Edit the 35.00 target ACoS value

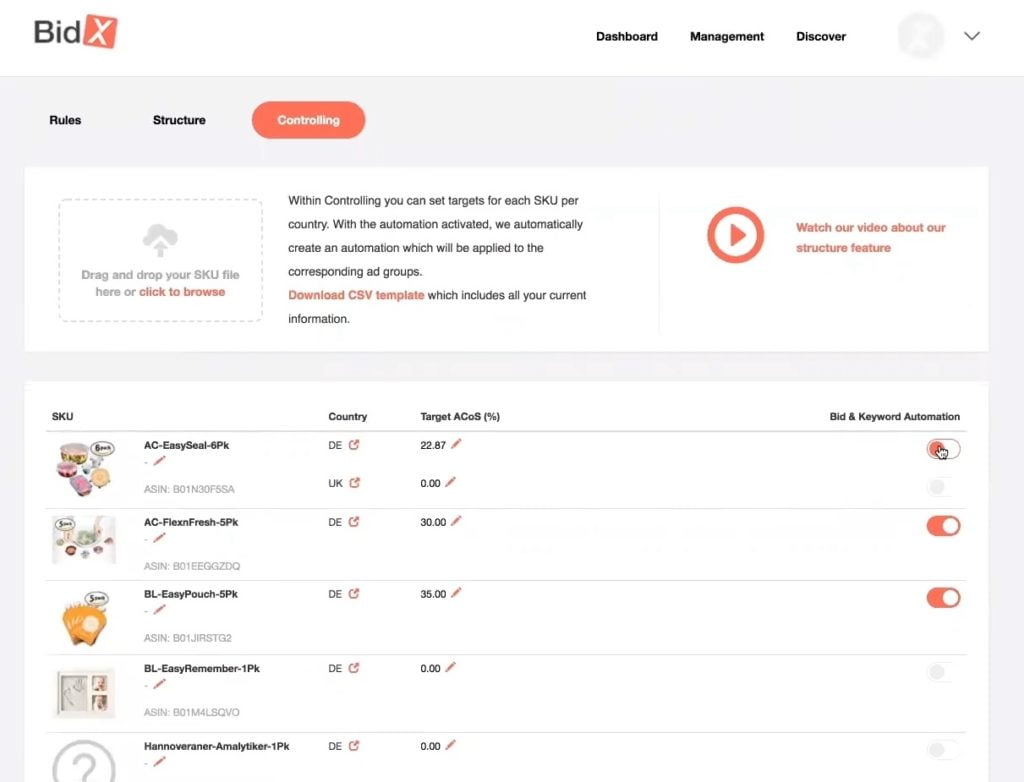[456, 593]
